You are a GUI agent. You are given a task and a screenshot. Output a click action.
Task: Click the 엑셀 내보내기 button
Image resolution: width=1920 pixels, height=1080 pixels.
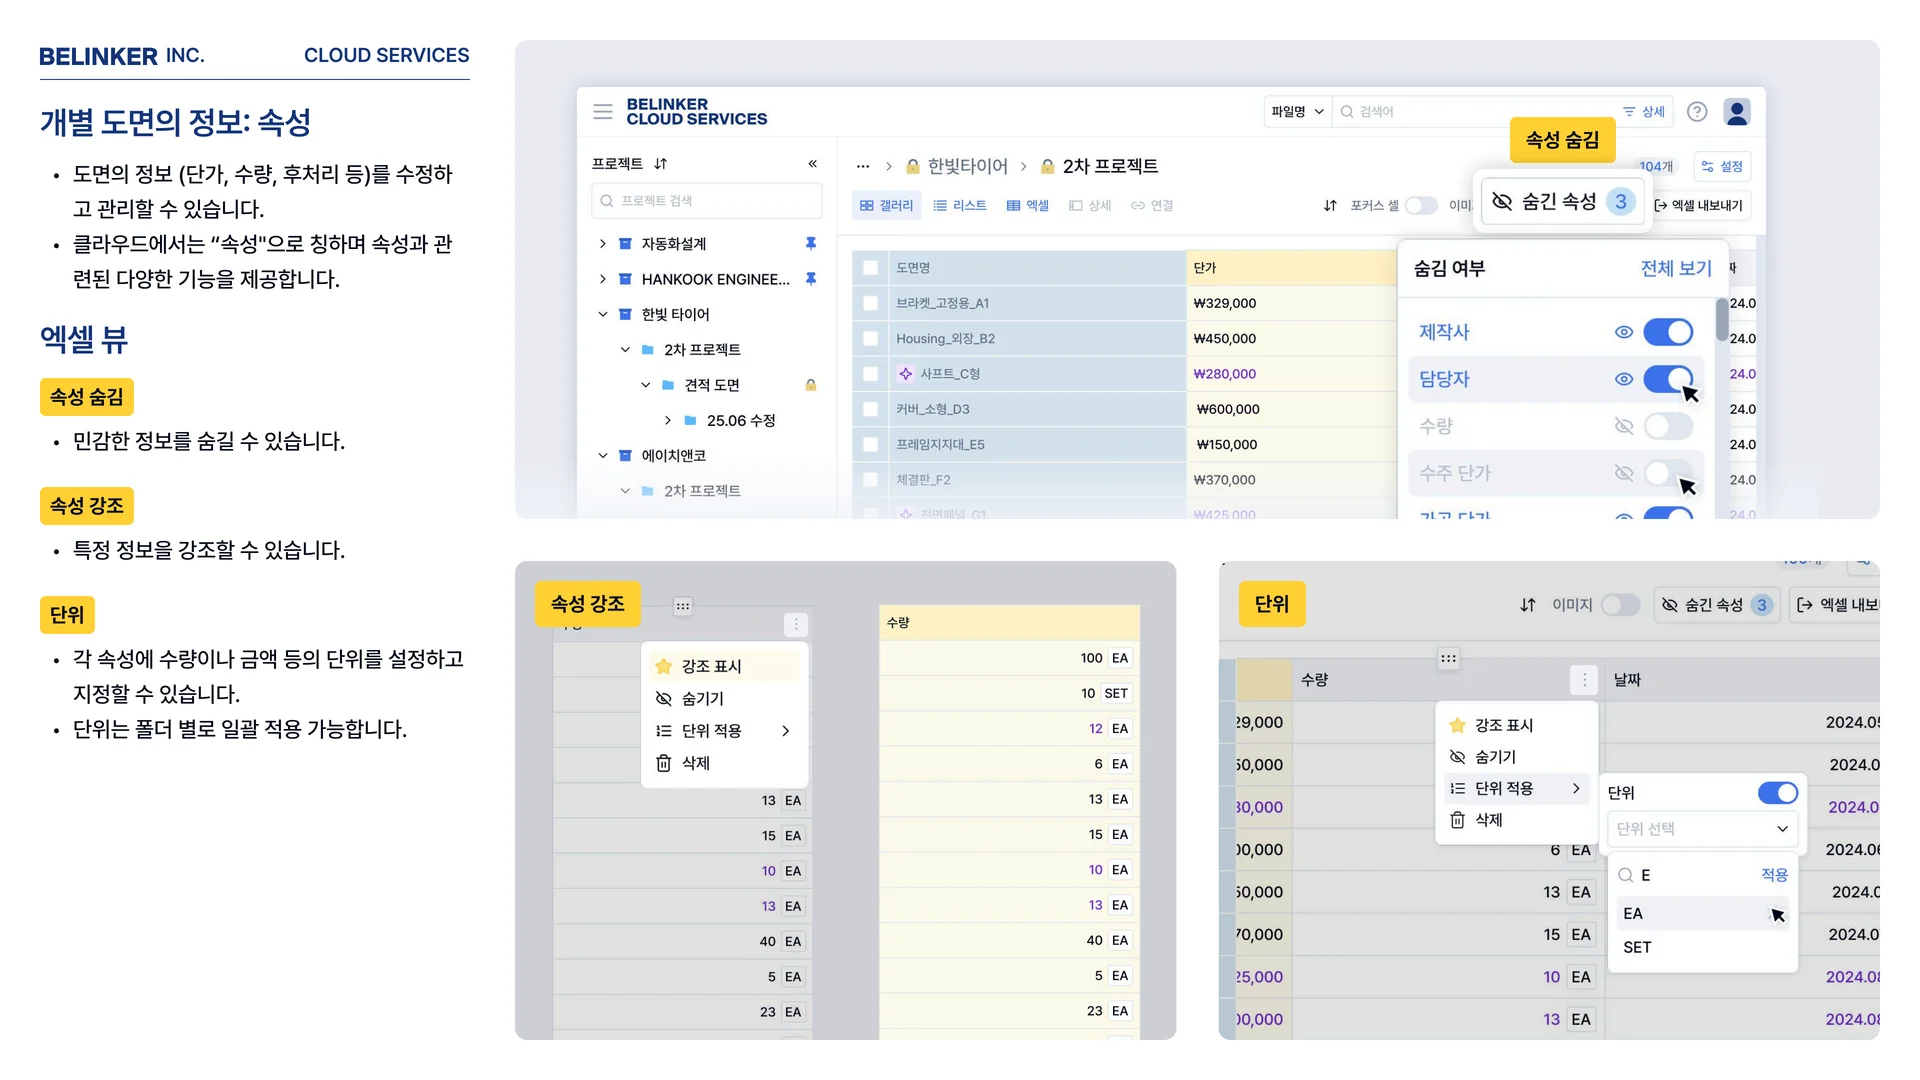tap(1699, 206)
